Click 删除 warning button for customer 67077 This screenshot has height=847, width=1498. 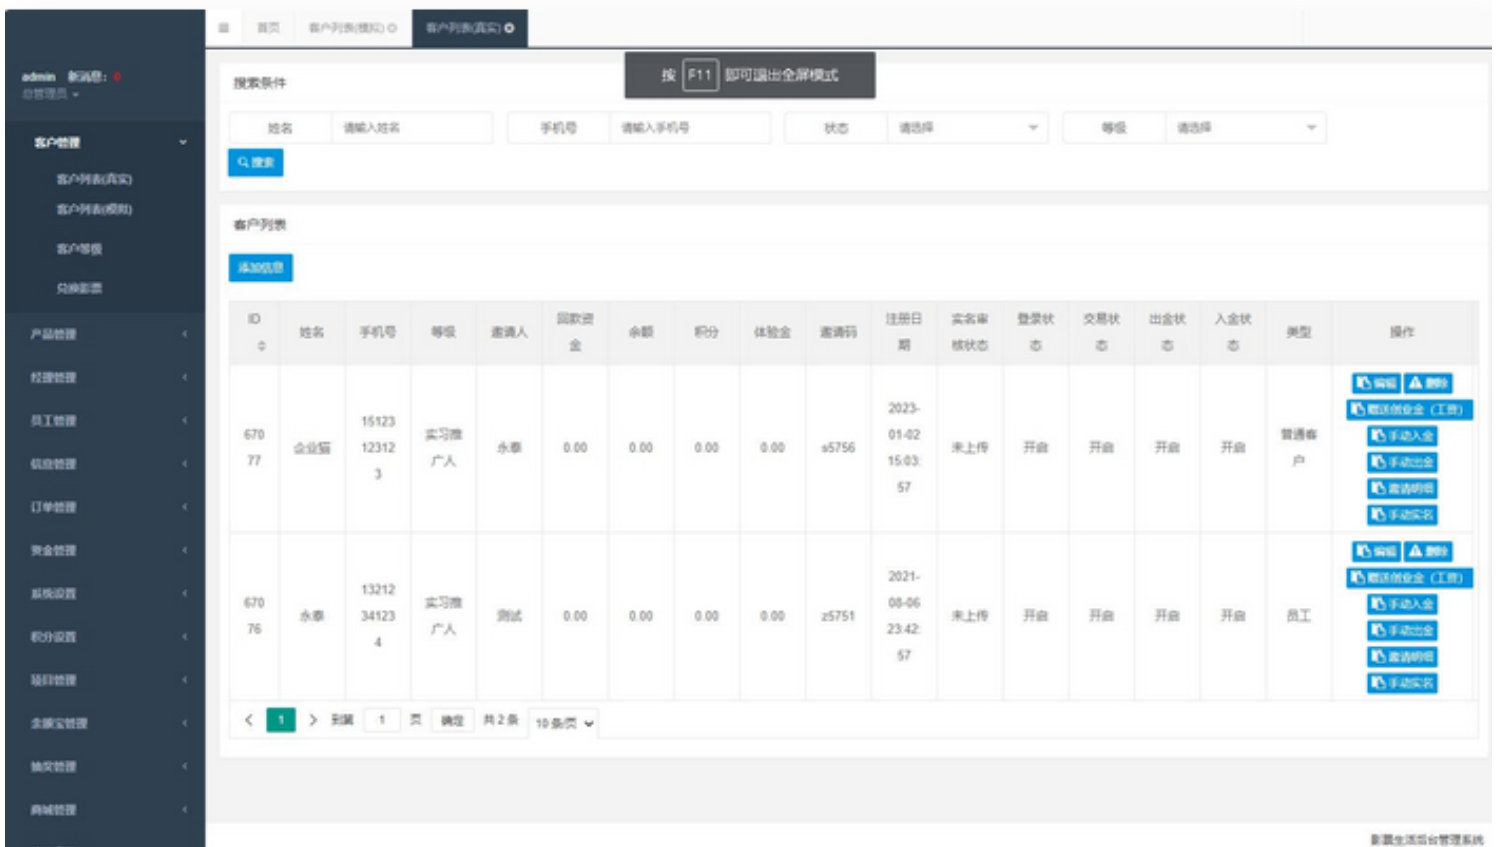[1428, 383]
